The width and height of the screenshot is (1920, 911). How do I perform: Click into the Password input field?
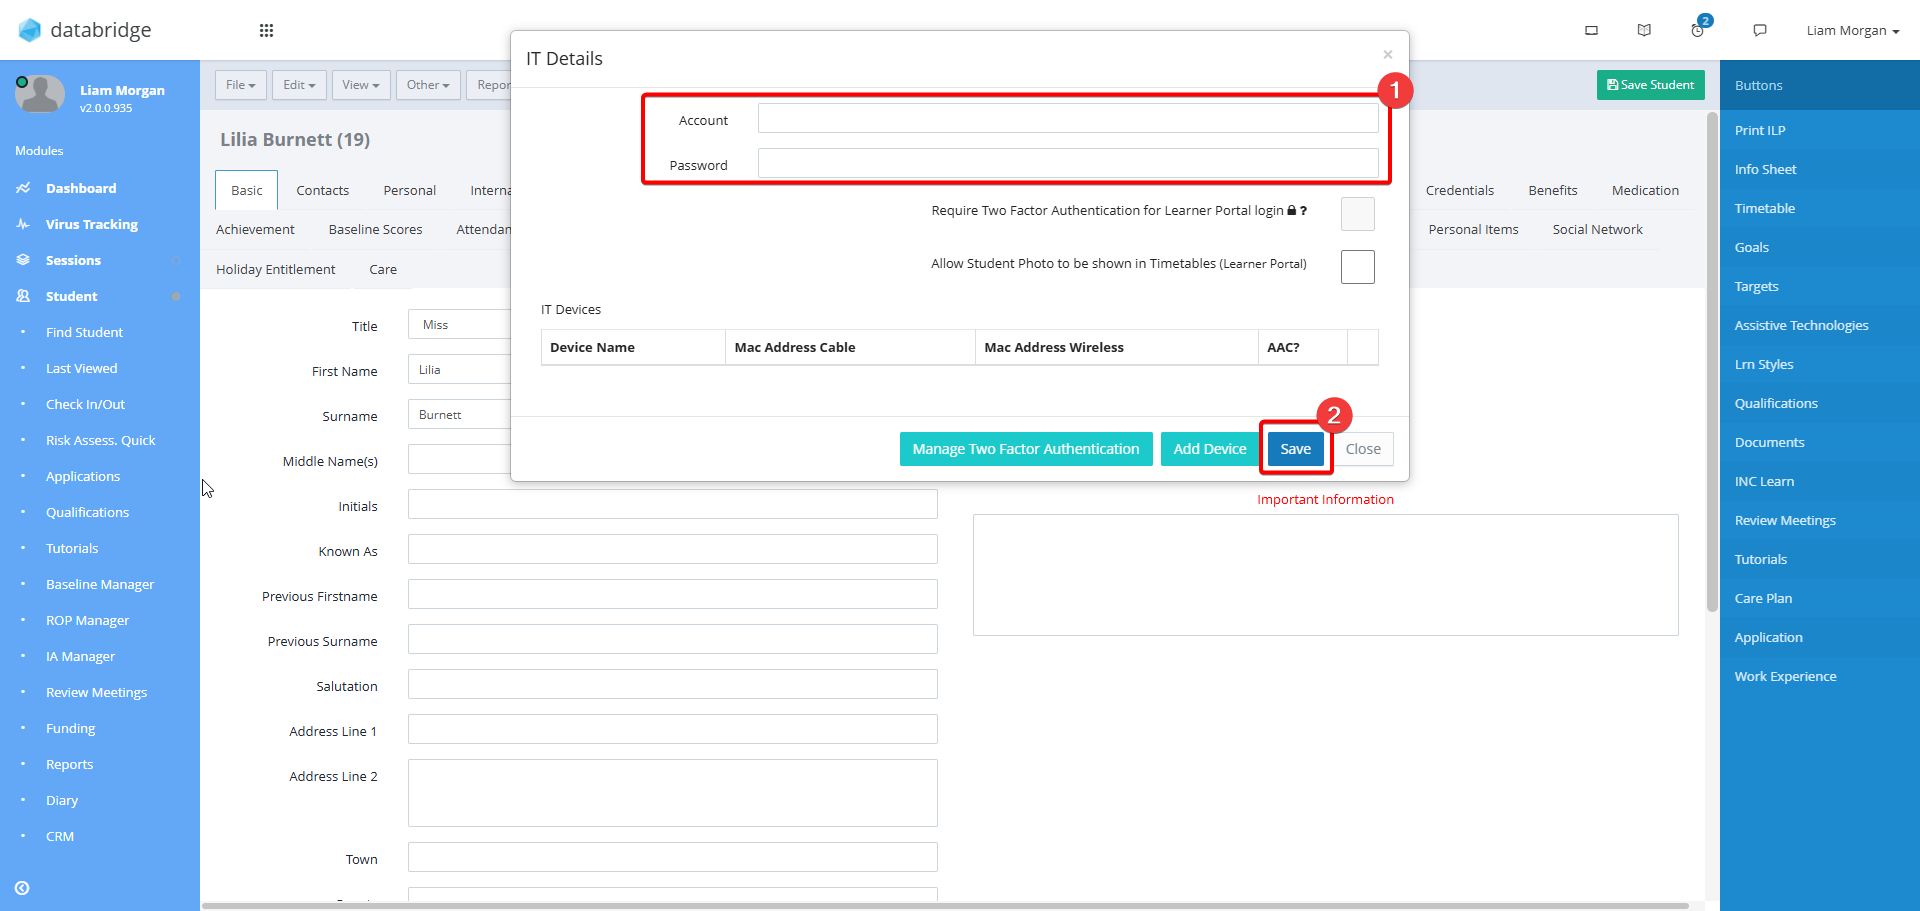1068,163
